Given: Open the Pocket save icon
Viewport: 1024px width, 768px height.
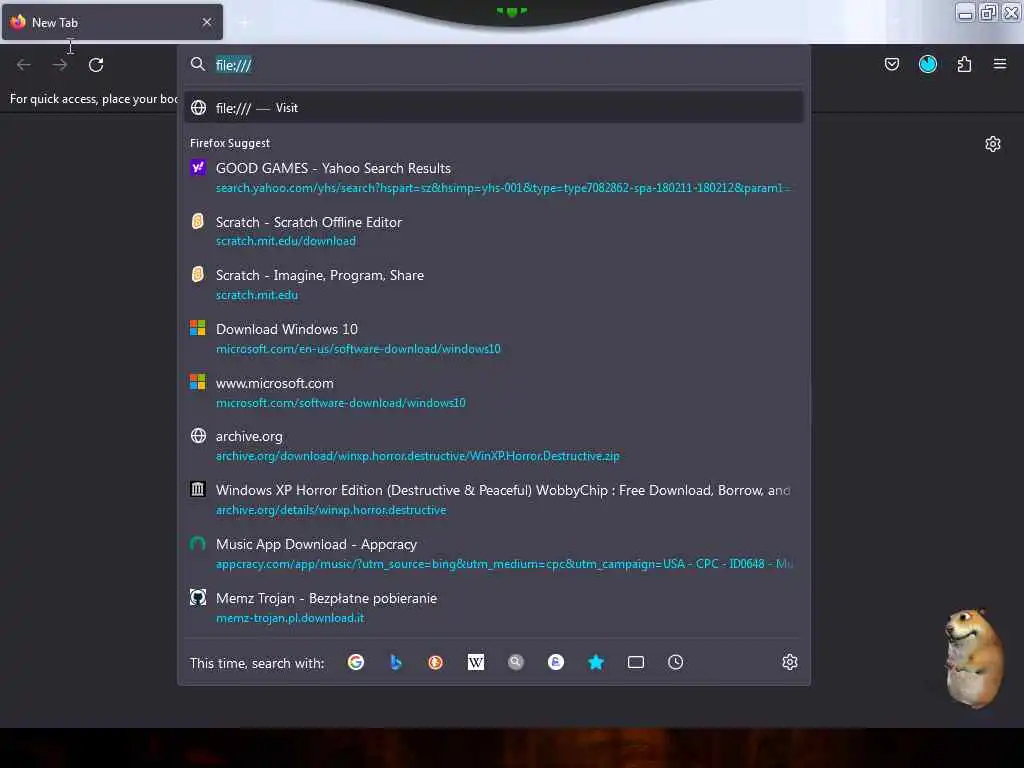Looking at the screenshot, I should pos(891,64).
